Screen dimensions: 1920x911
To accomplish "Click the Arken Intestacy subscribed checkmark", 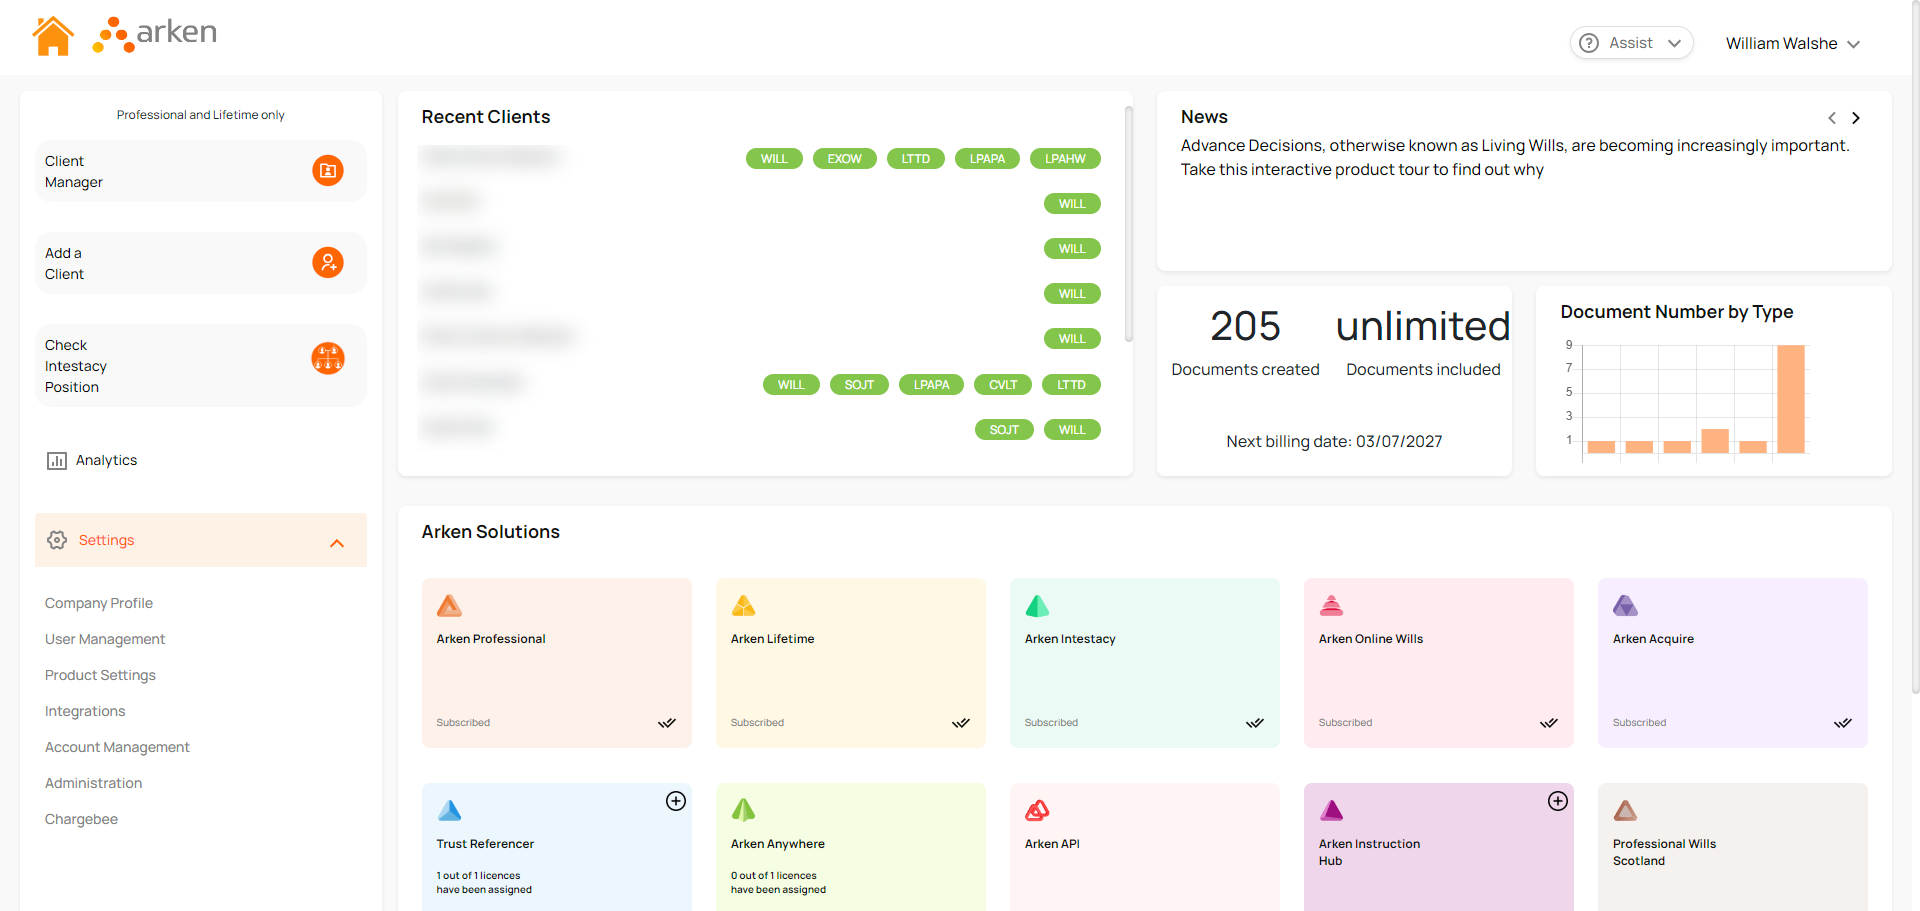I will point(1255,723).
